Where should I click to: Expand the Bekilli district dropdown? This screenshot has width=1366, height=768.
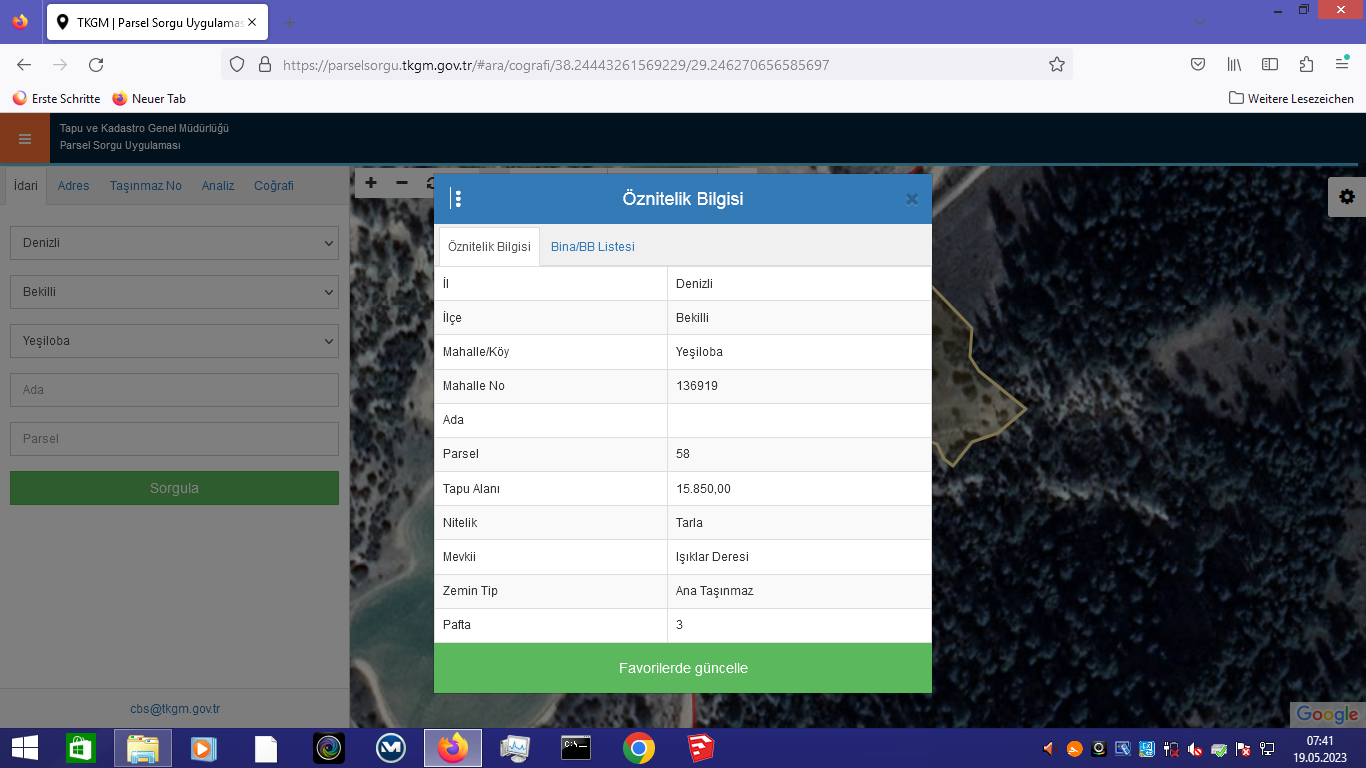click(x=174, y=292)
